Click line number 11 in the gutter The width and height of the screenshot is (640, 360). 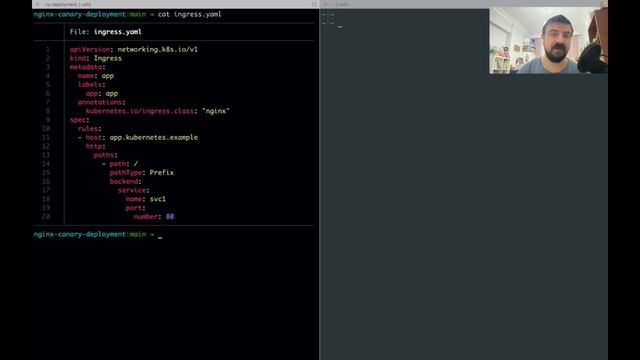tap(46, 138)
